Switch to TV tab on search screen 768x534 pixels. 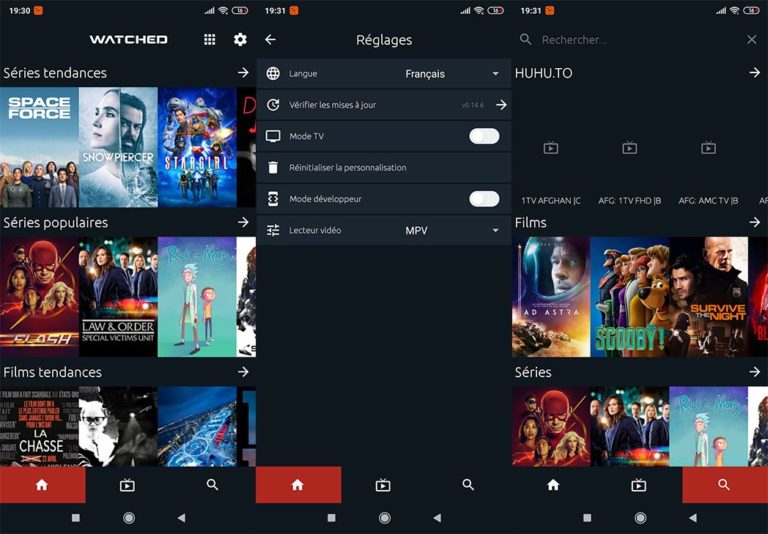(639, 485)
